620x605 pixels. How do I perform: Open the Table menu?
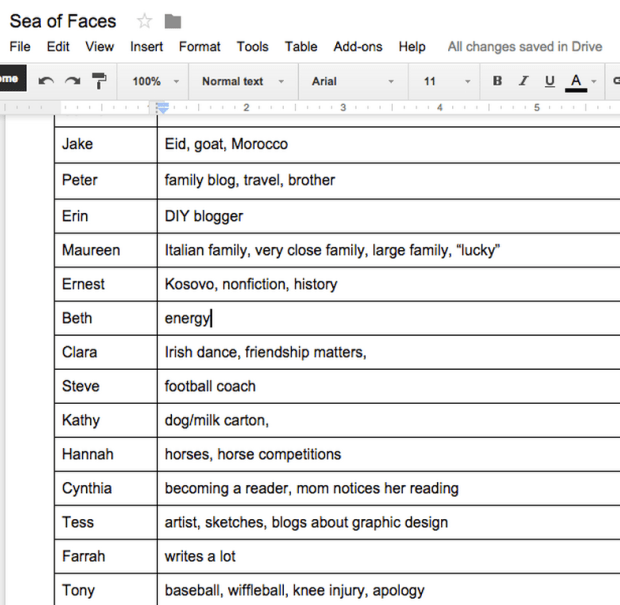301,47
